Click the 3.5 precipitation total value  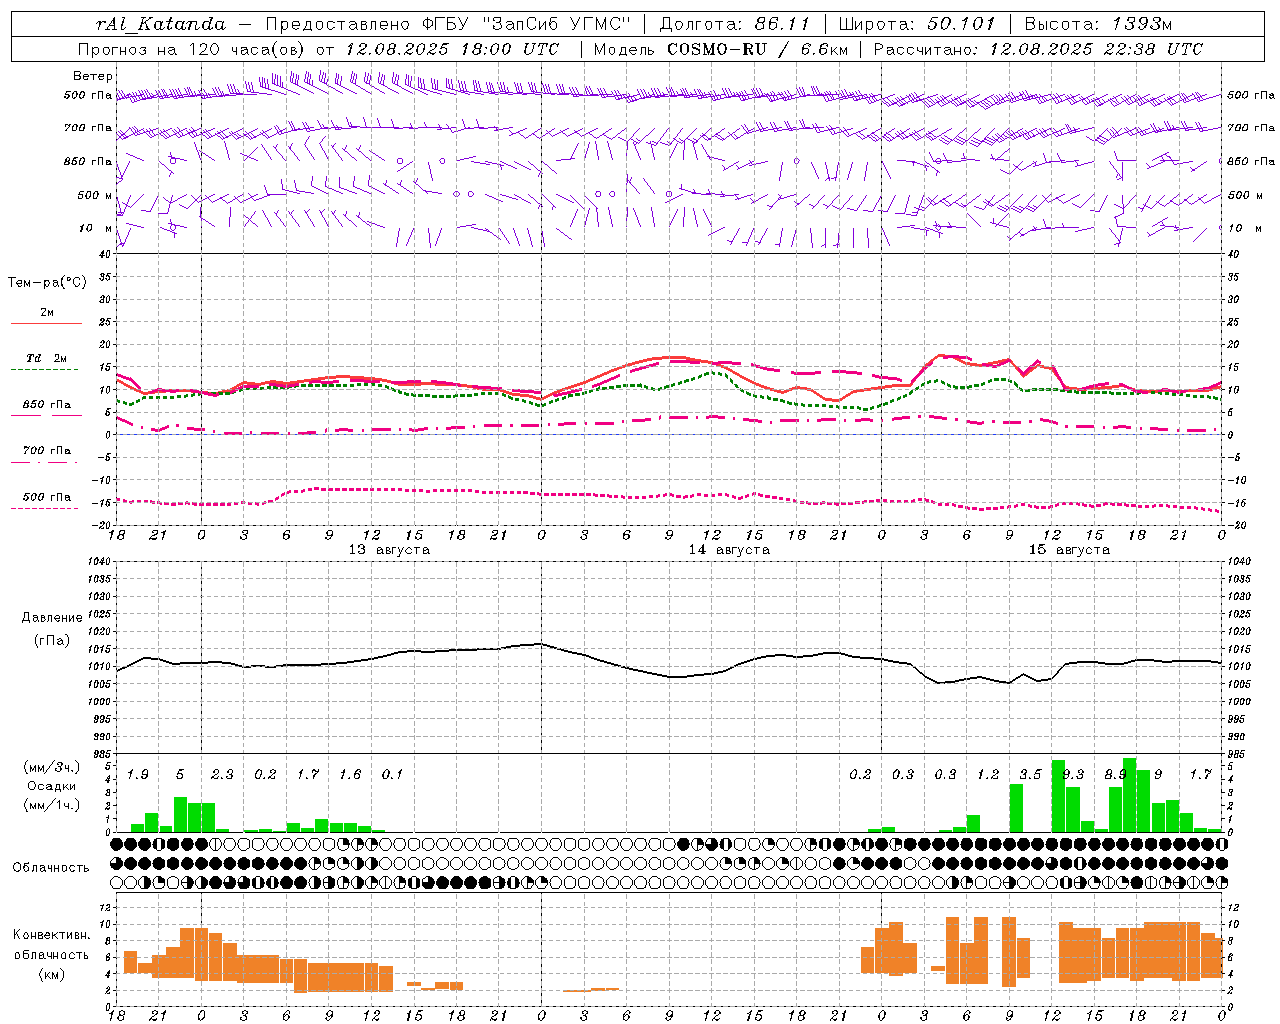pos(1030,774)
